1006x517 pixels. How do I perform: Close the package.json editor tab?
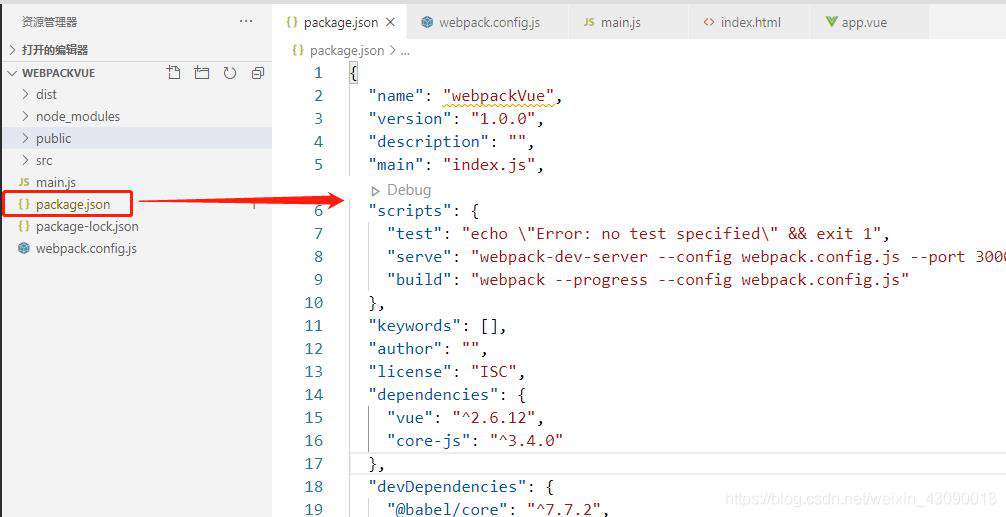[391, 22]
